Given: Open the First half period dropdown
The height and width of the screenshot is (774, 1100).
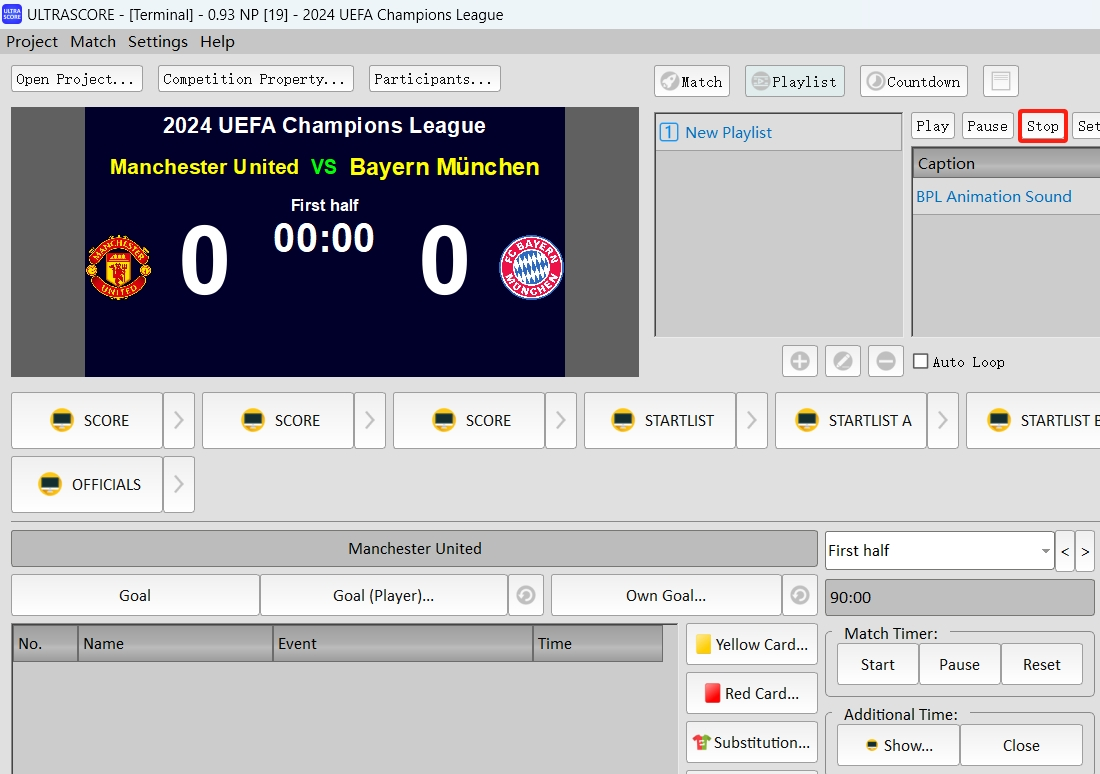Looking at the screenshot, I should coord(938,550).
